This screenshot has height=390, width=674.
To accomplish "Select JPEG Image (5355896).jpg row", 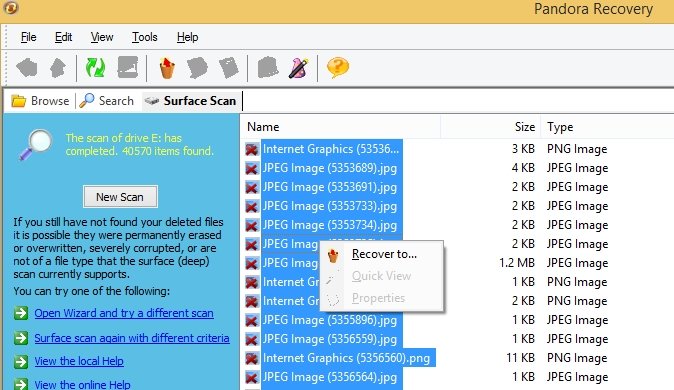I will point(330,320).
